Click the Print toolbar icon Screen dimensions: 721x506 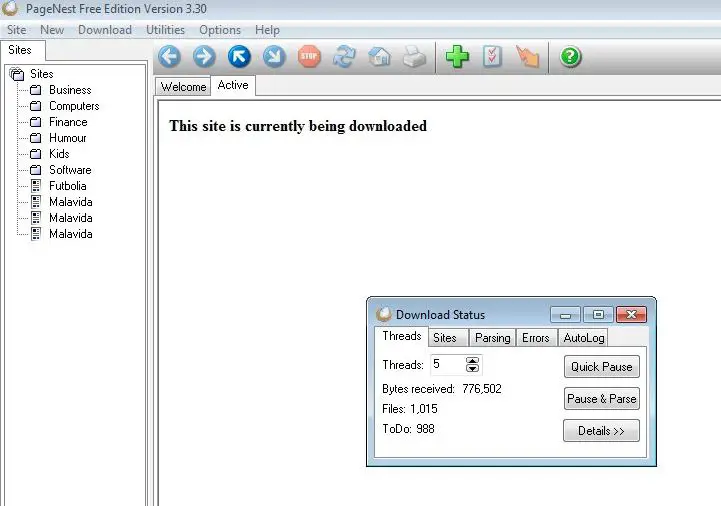coord(414,58)
